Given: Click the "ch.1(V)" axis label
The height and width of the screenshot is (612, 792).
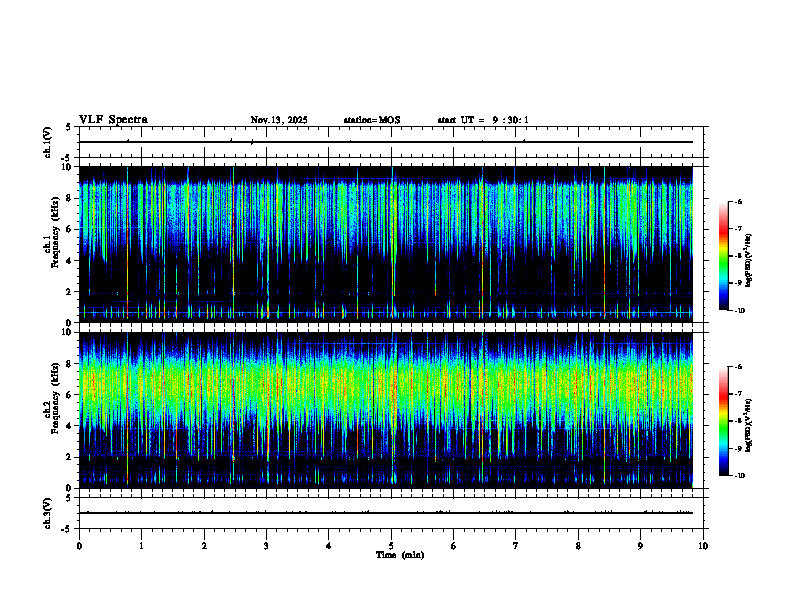Looking at the screenshot, I should 48,142.
